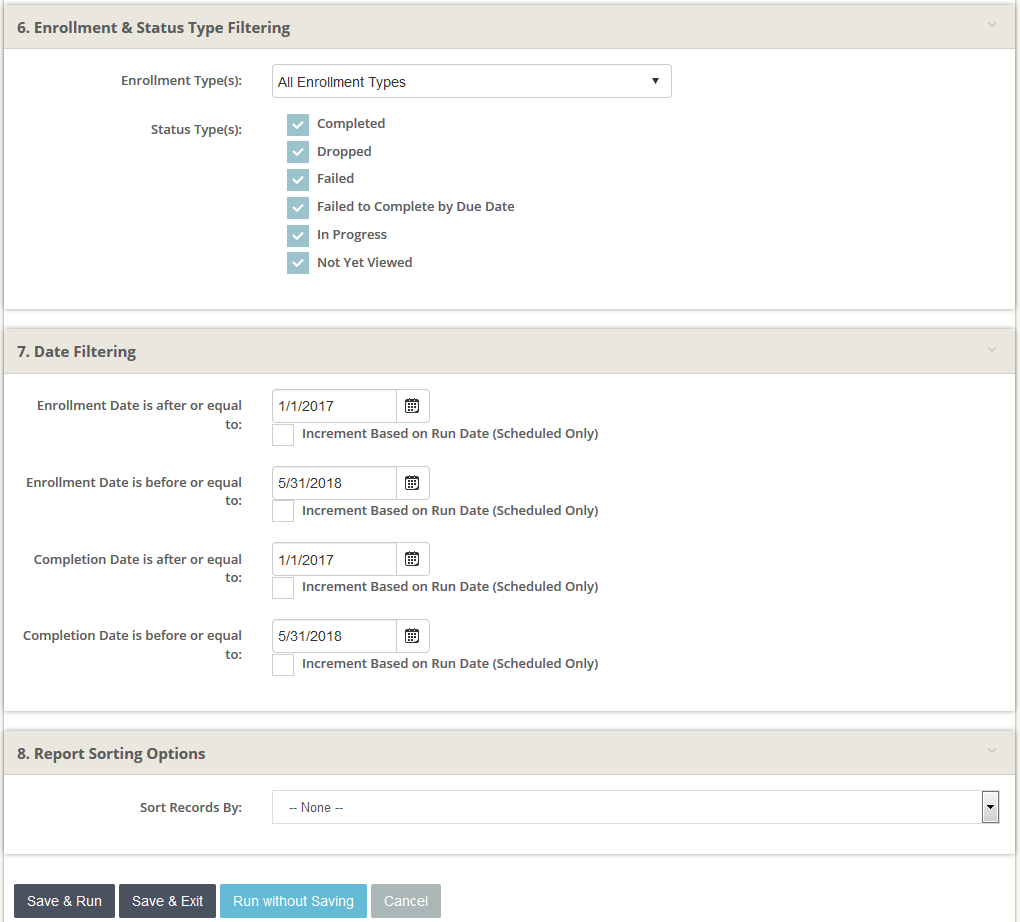Uncheck Failed to Complete by Due Date
The image size is (1020, 922).
(298, 207)
